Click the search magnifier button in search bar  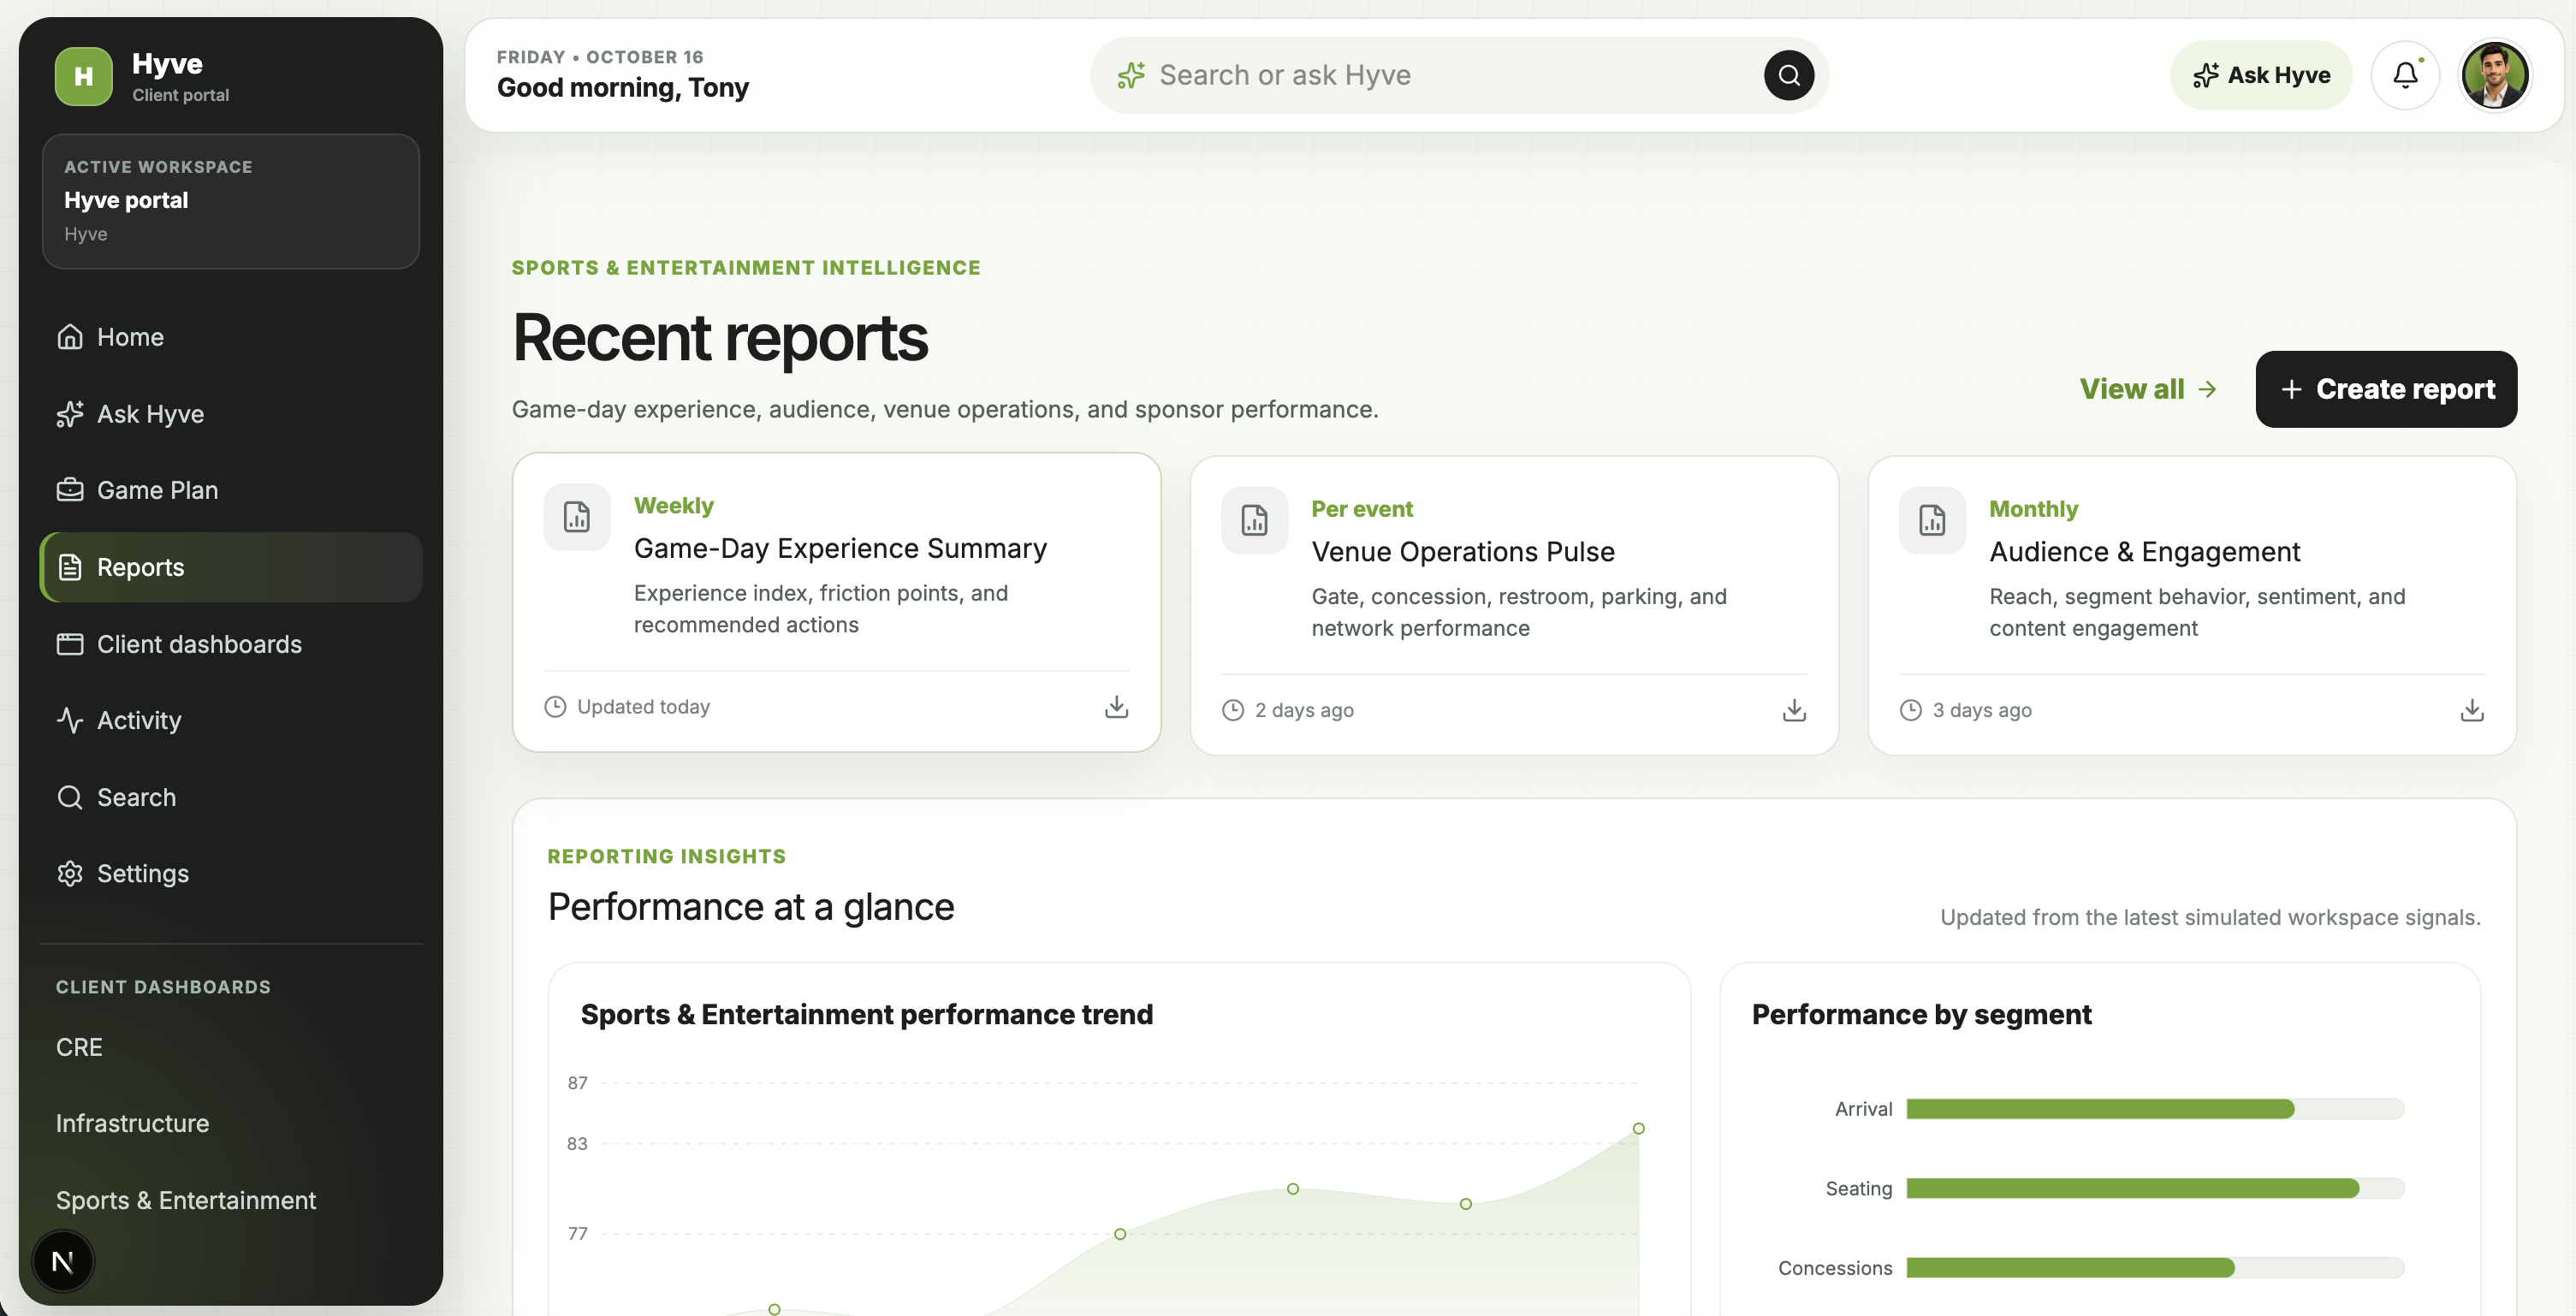coord(1789,75)
